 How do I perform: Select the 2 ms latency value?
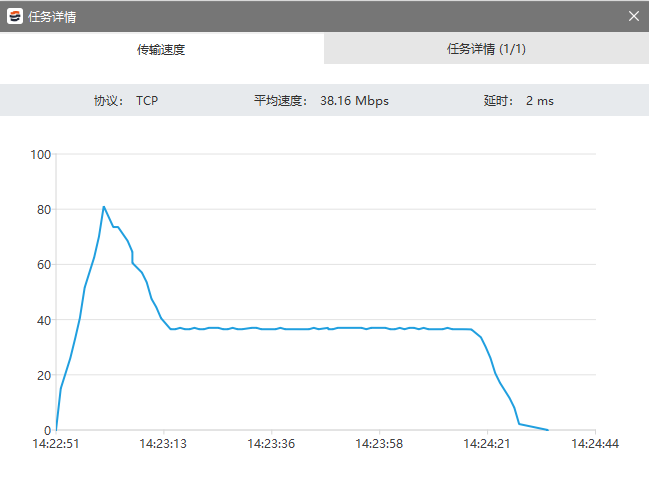539,101
